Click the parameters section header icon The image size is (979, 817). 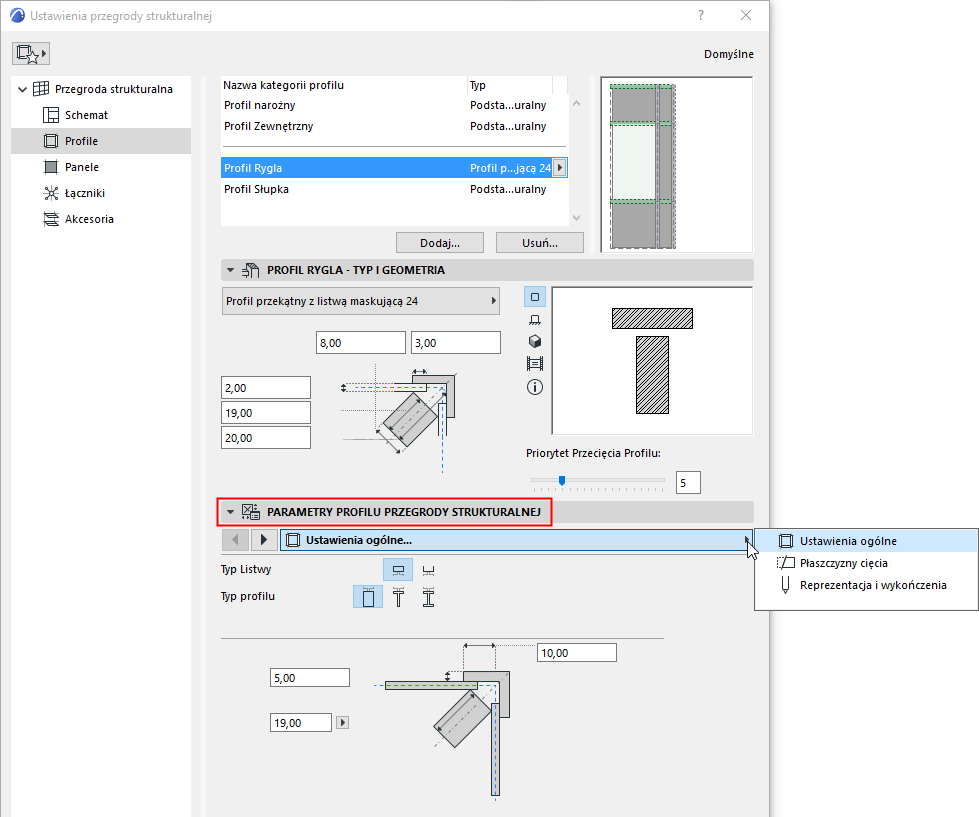pyautogui.click(x=251, y=512)
